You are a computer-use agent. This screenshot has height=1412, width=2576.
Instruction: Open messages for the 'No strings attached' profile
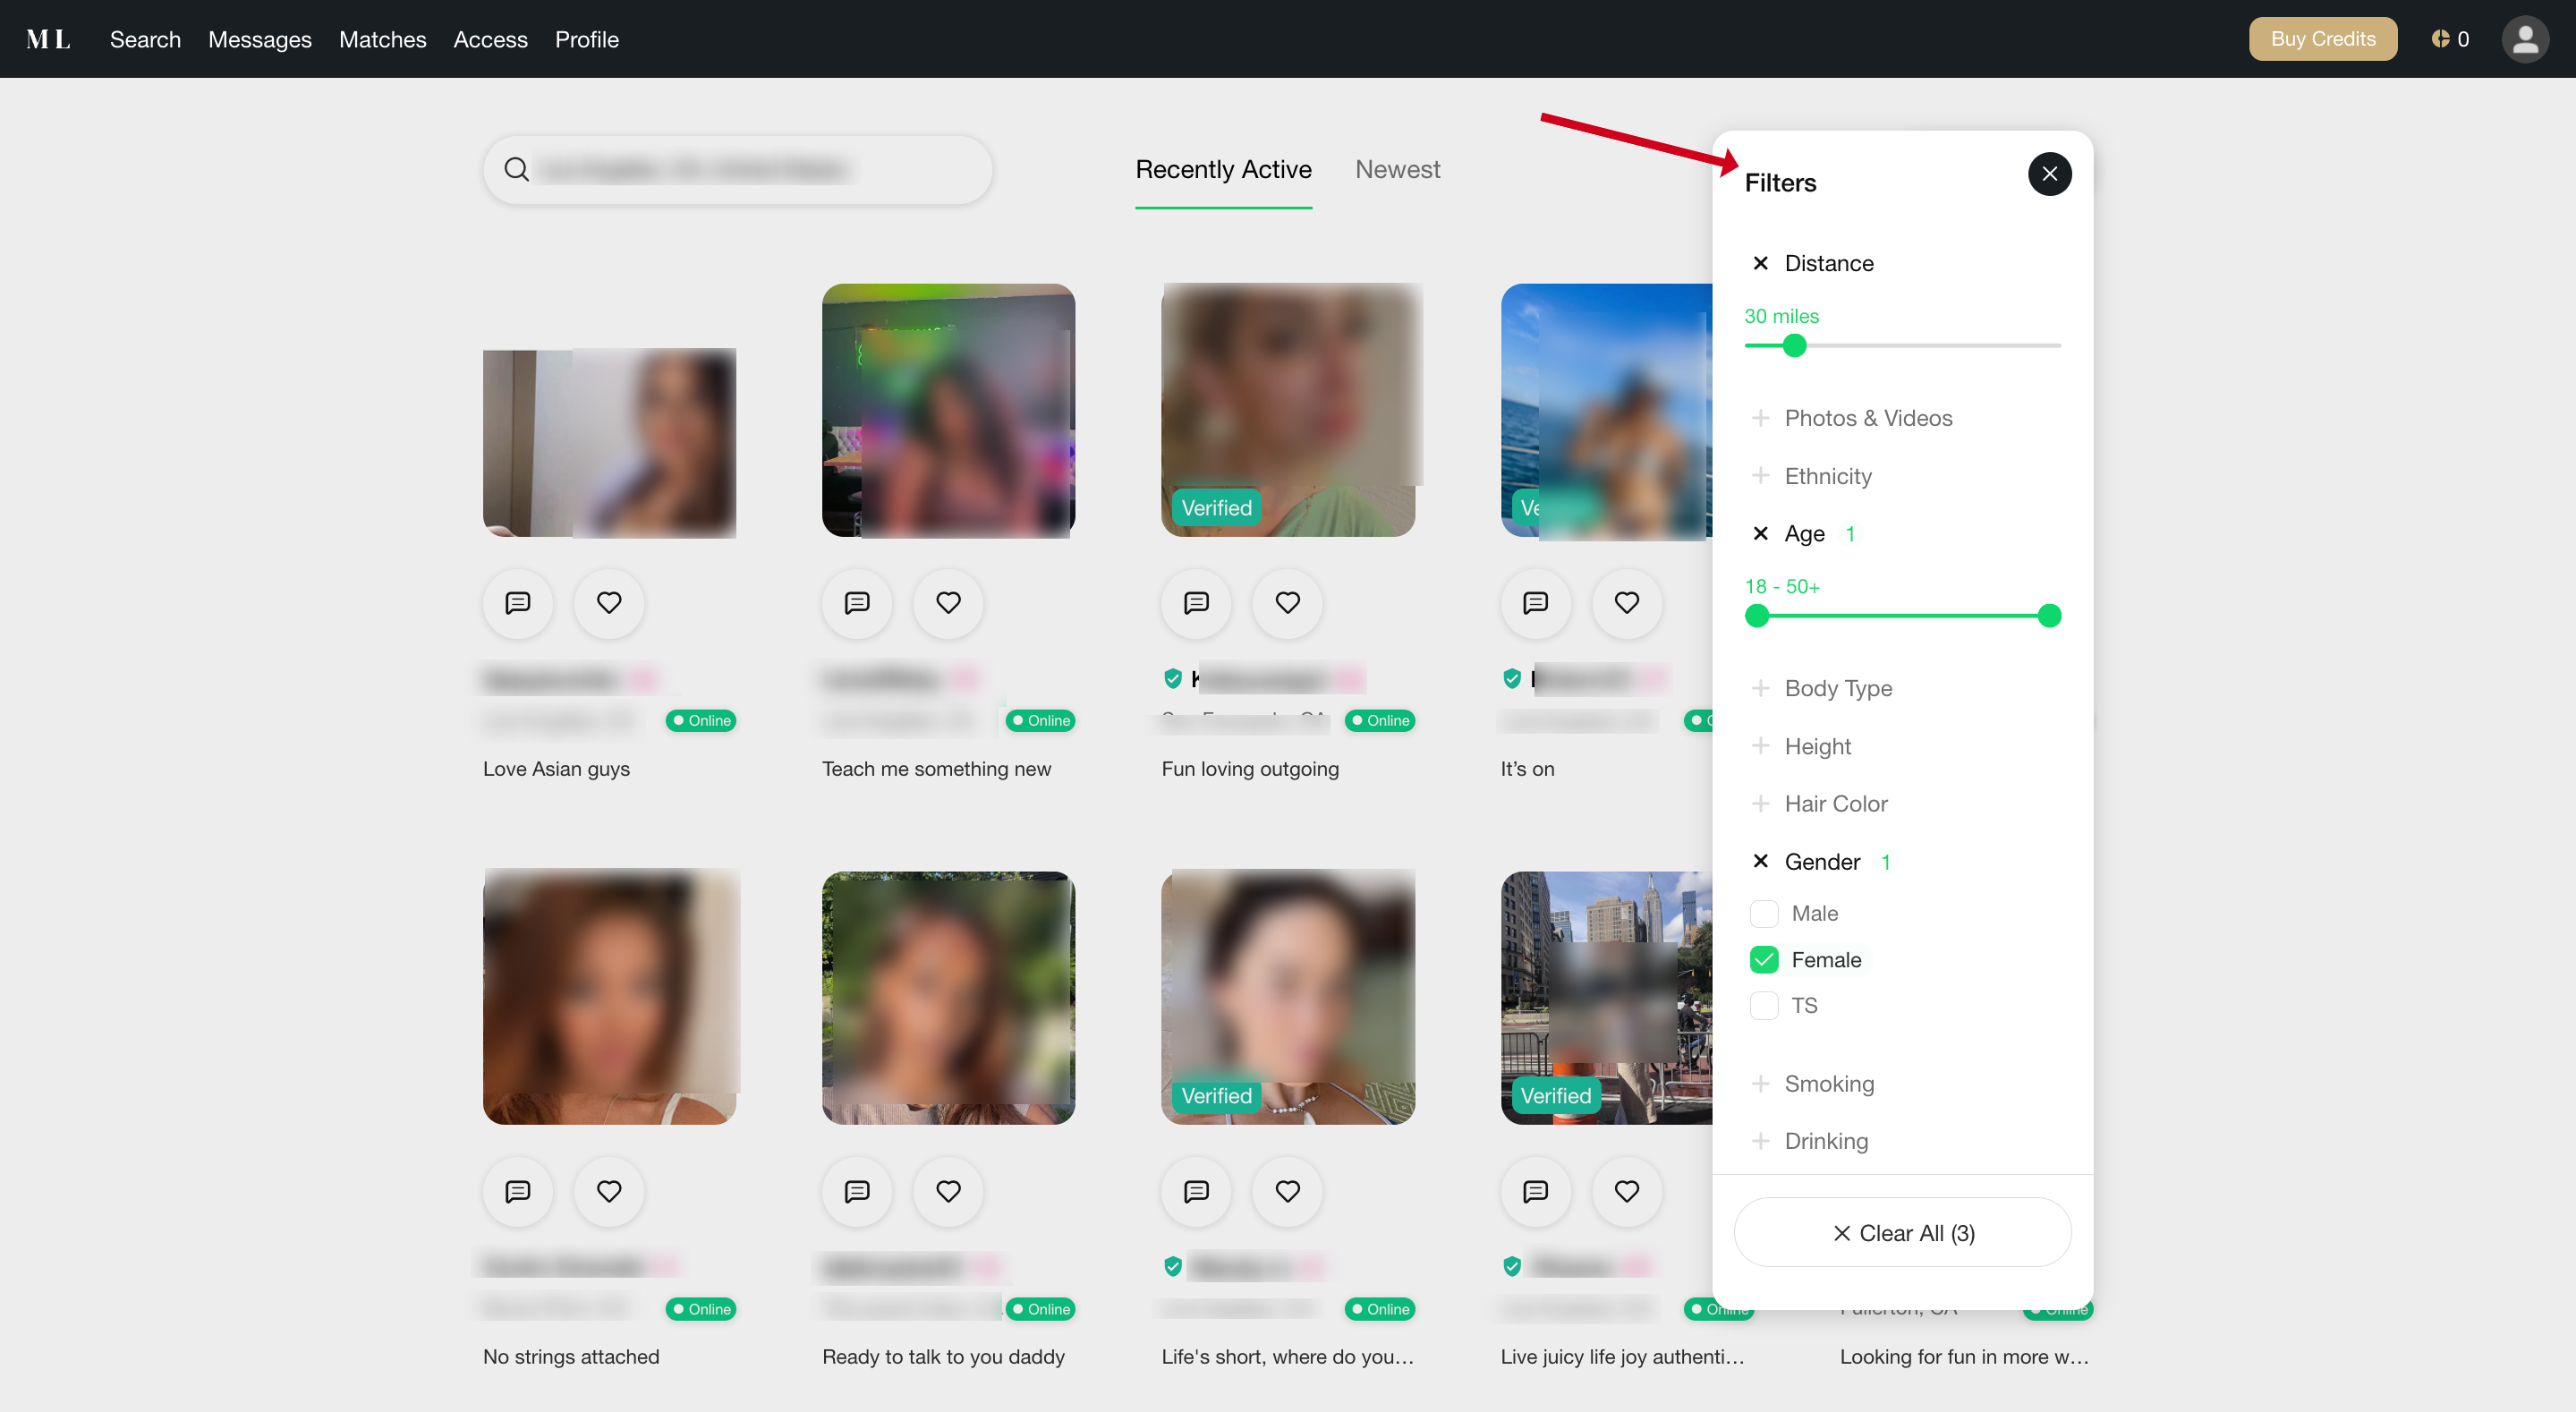(x=517, y=1191)
